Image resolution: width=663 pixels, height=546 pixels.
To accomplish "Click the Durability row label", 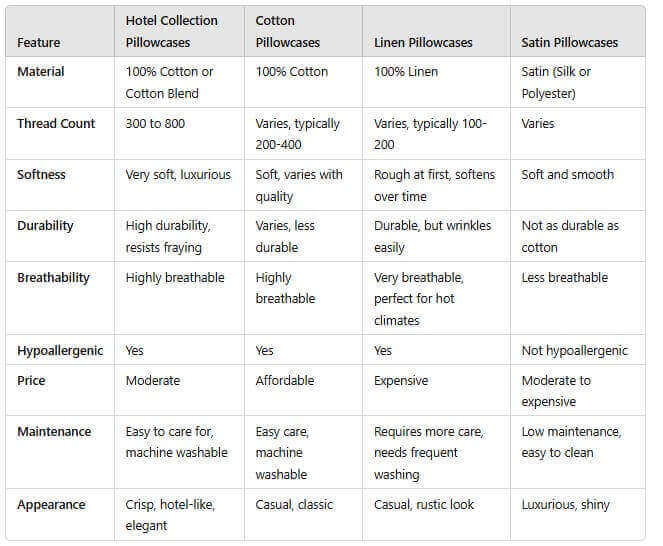I will click(x=45, y=225).
